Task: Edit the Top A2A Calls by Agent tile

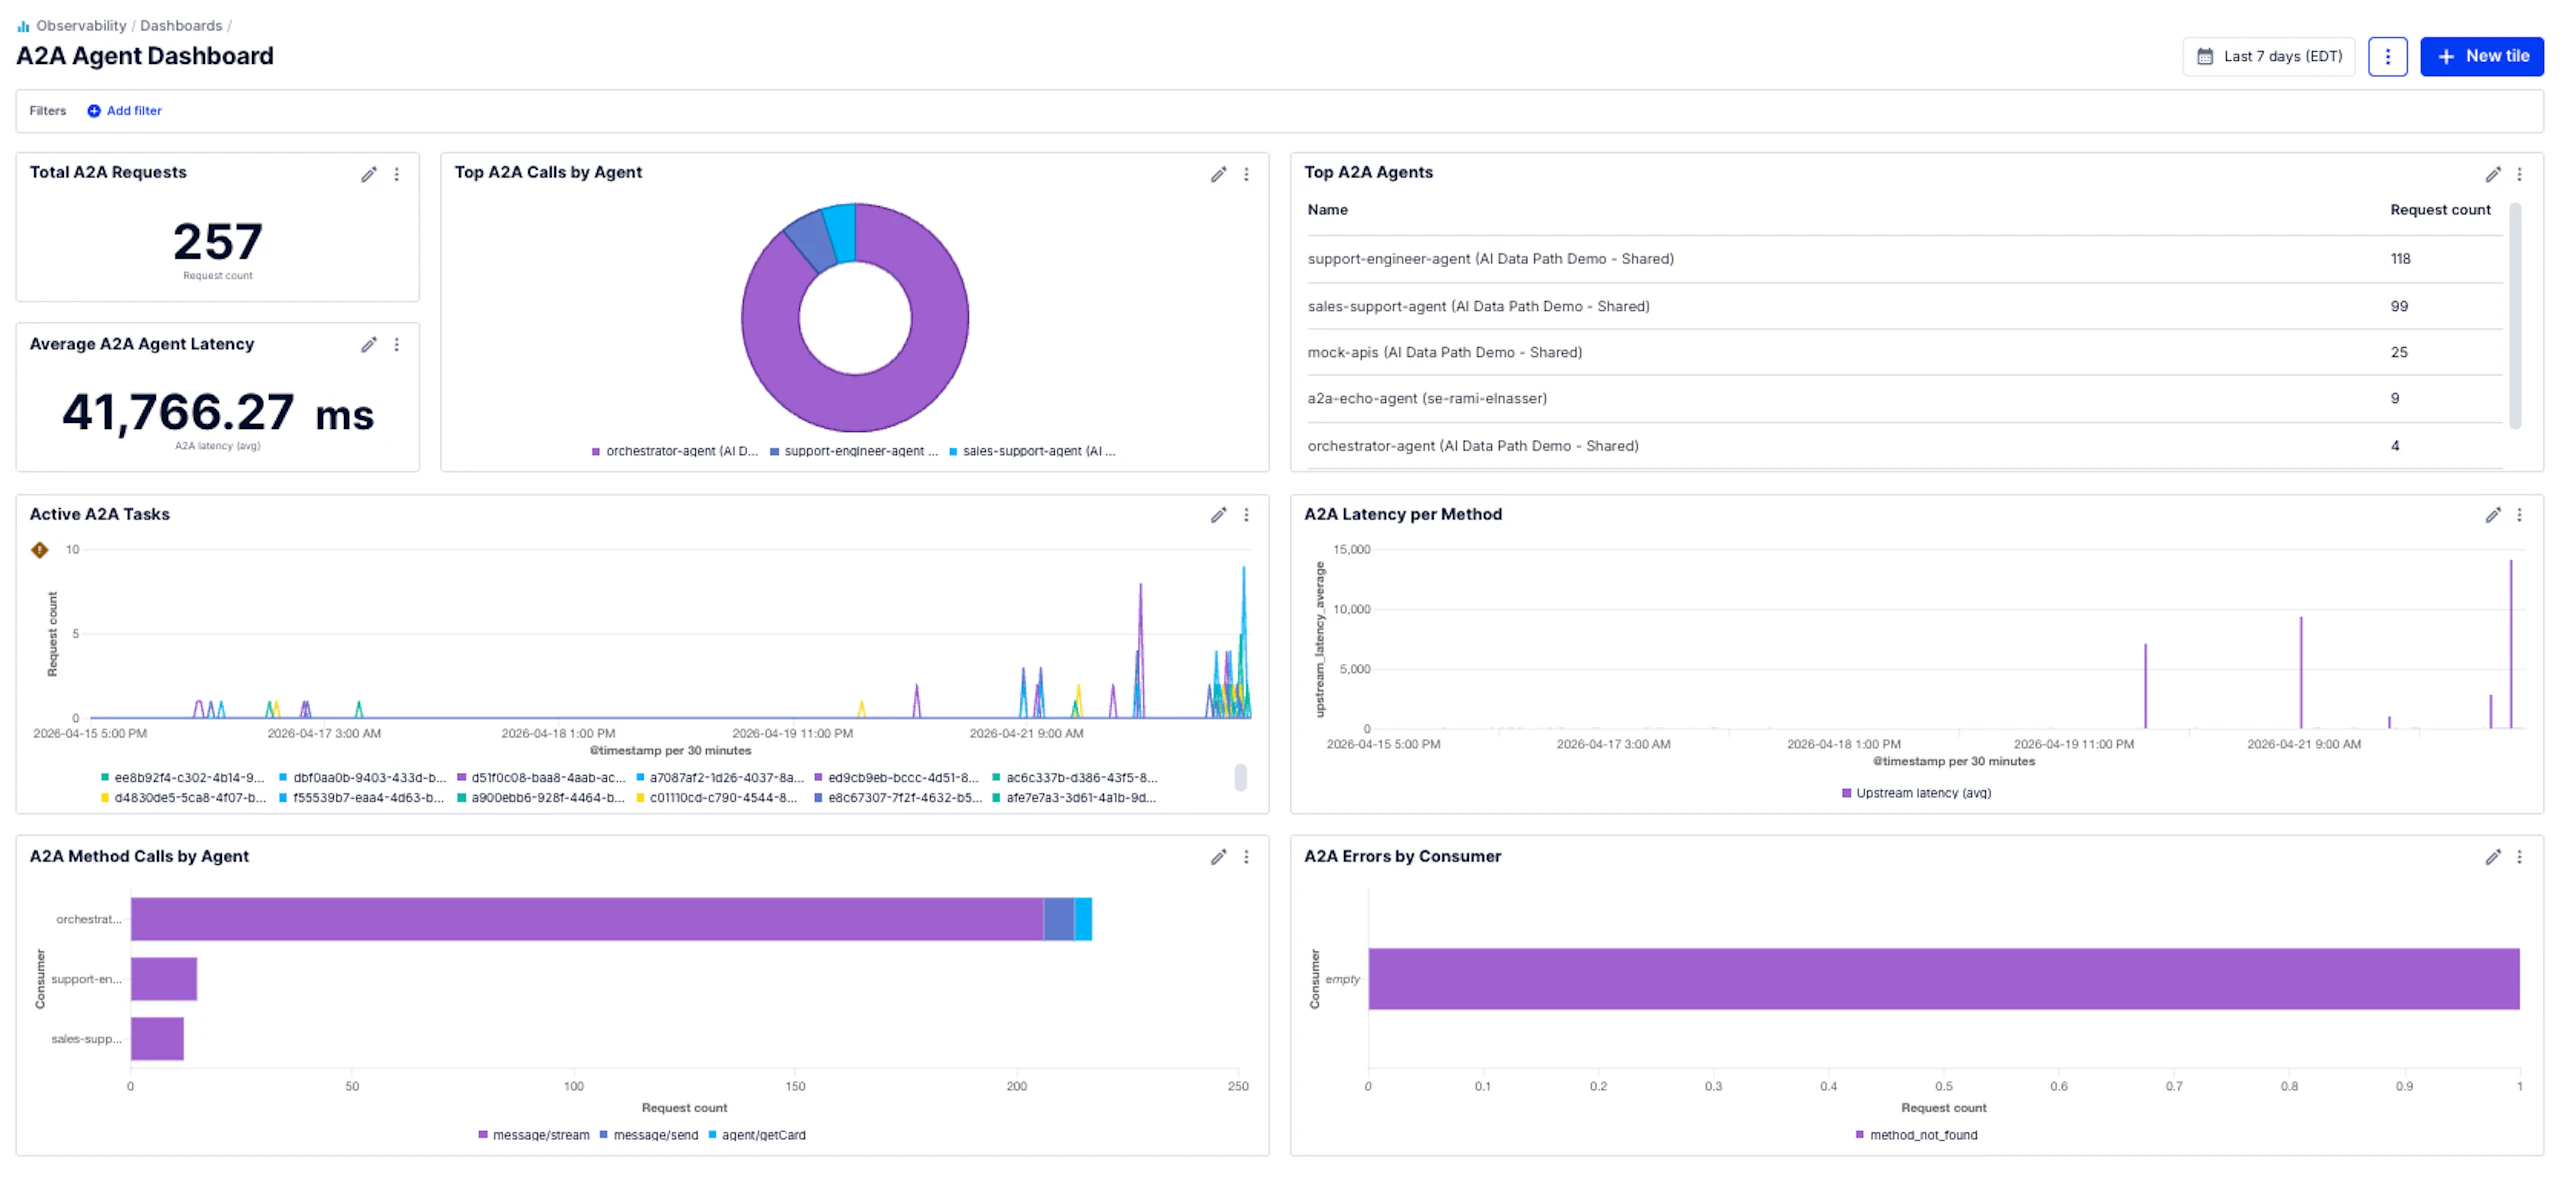Action: tap(1217, 174)
